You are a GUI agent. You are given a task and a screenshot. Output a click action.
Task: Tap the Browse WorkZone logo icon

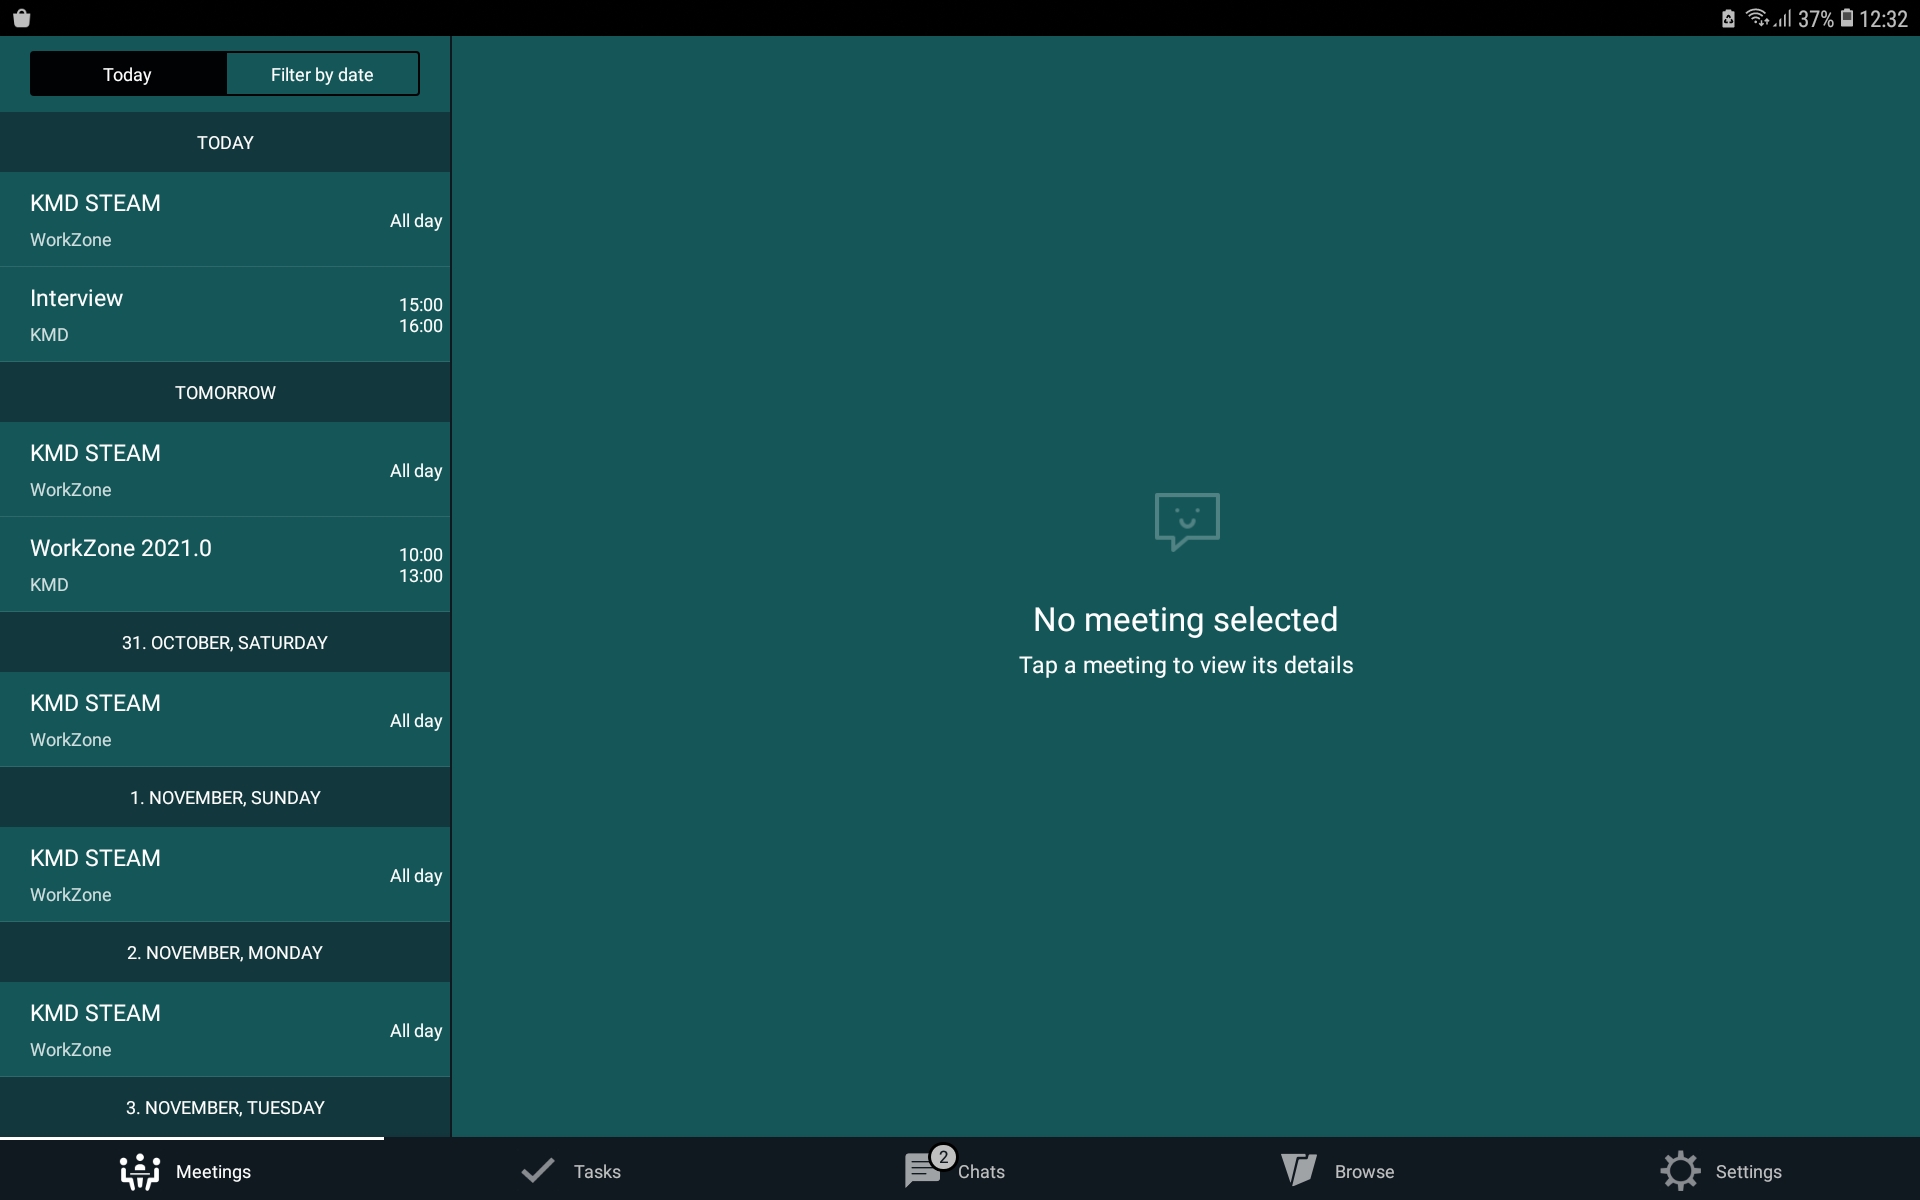[1299, 1170]
